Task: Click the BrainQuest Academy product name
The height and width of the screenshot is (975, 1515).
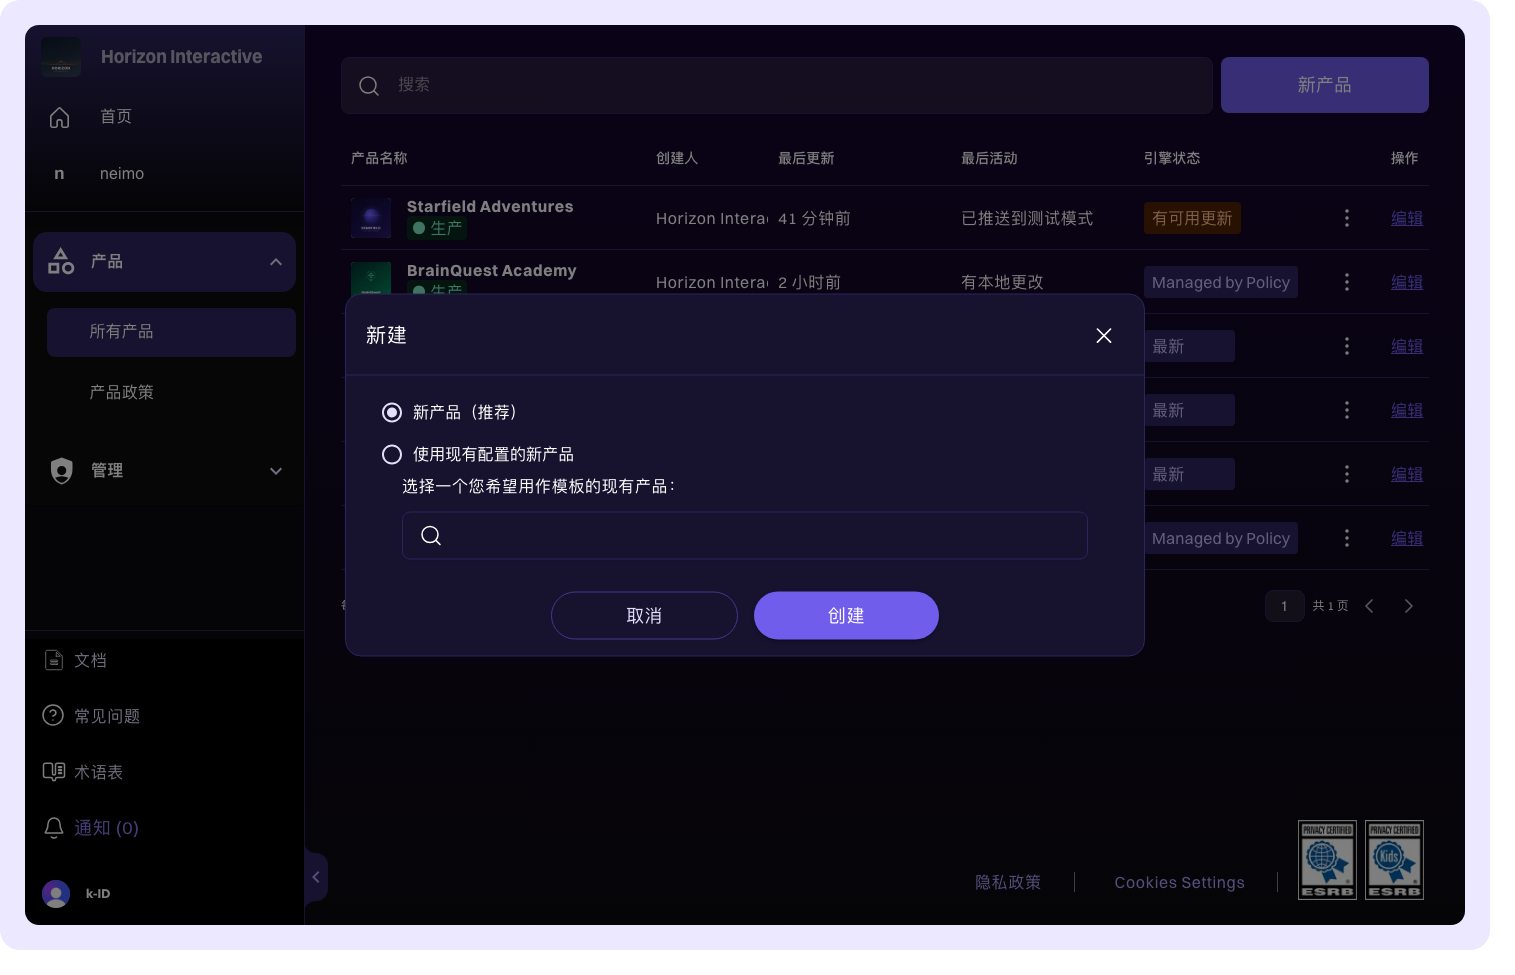Action: click(x=491, y=270)
